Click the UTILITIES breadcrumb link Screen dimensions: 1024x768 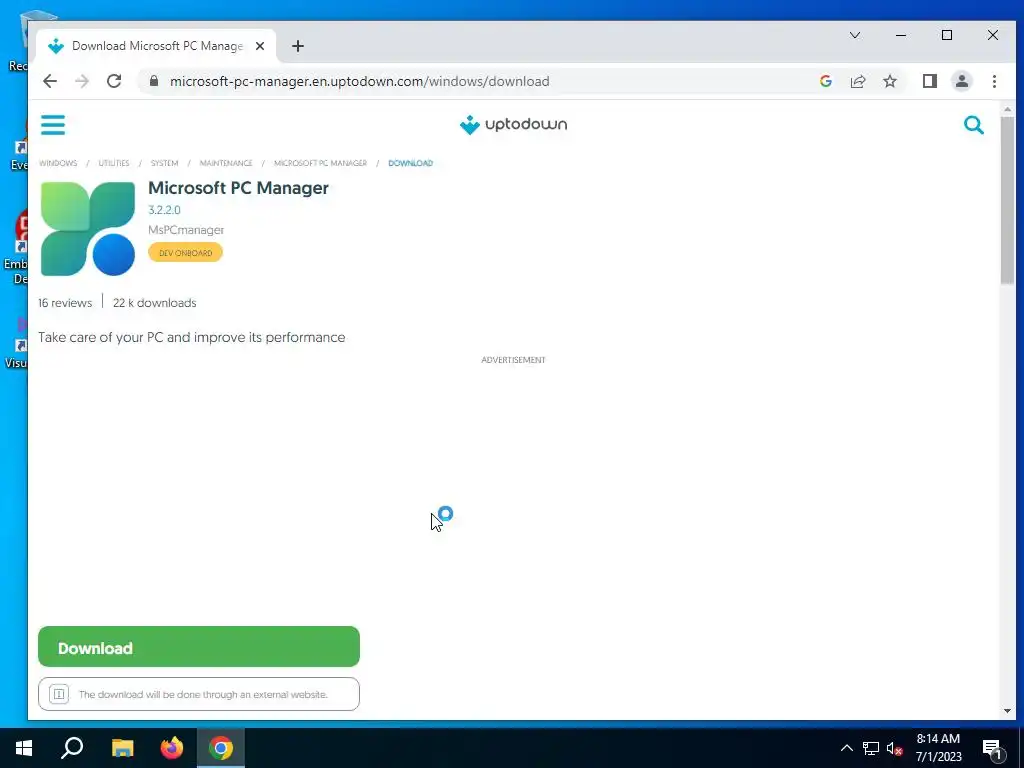pyautogui.click(x=114, y=163)
